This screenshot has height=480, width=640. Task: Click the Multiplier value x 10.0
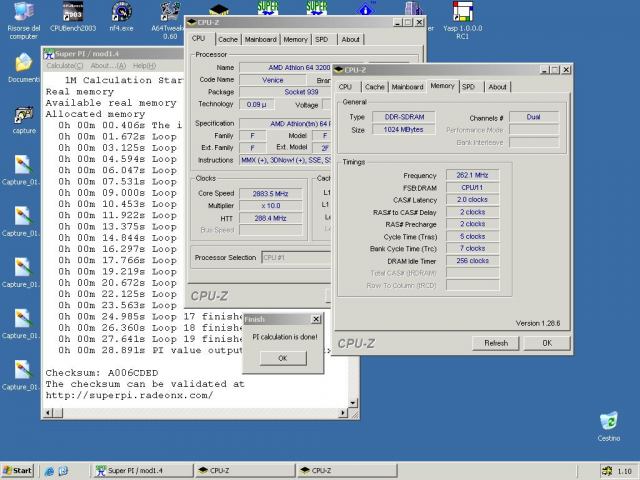click(x=271, y=206)
